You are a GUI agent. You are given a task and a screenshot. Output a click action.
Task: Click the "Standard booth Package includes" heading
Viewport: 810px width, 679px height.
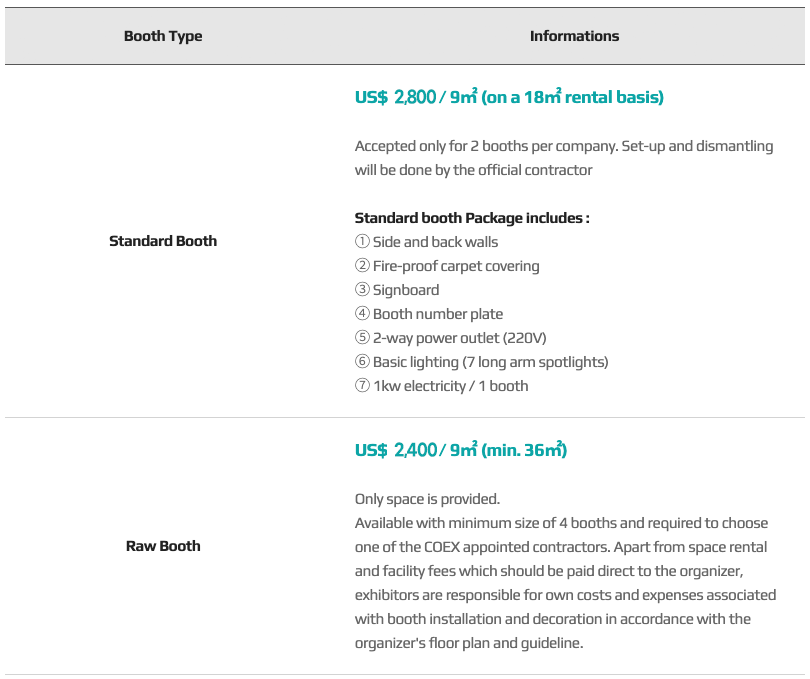(472, 218)
